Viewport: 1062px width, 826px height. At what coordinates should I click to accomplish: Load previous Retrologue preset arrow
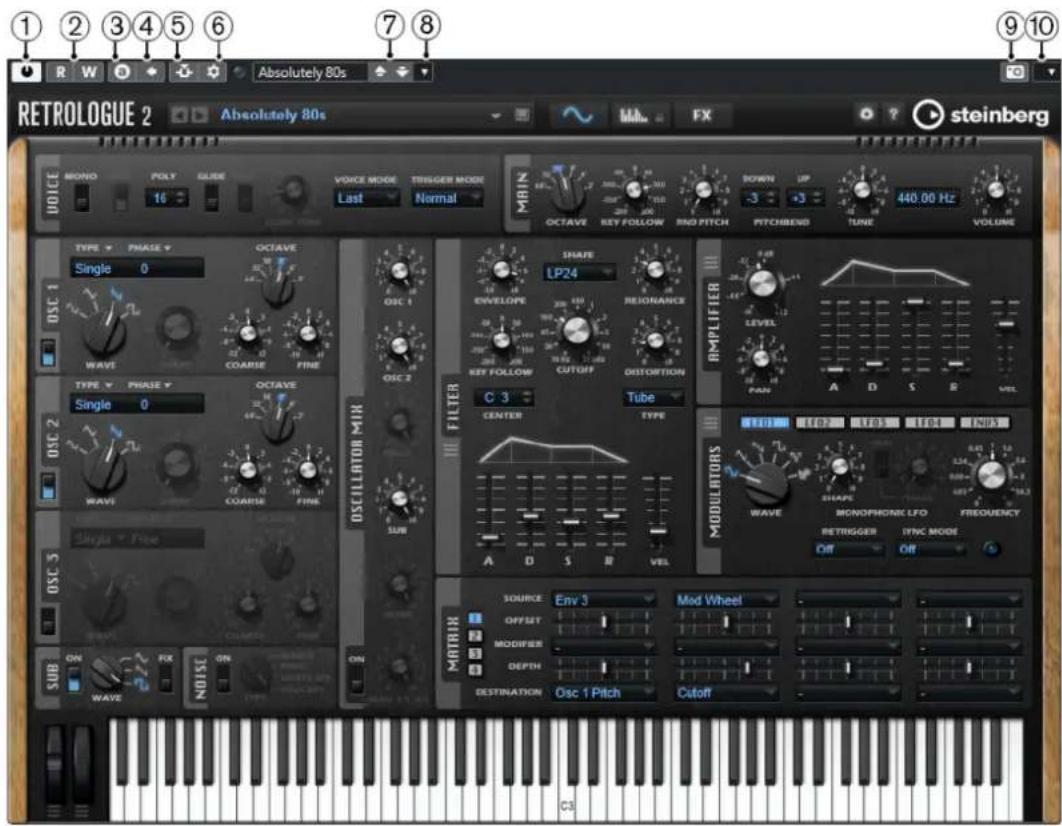179,115
